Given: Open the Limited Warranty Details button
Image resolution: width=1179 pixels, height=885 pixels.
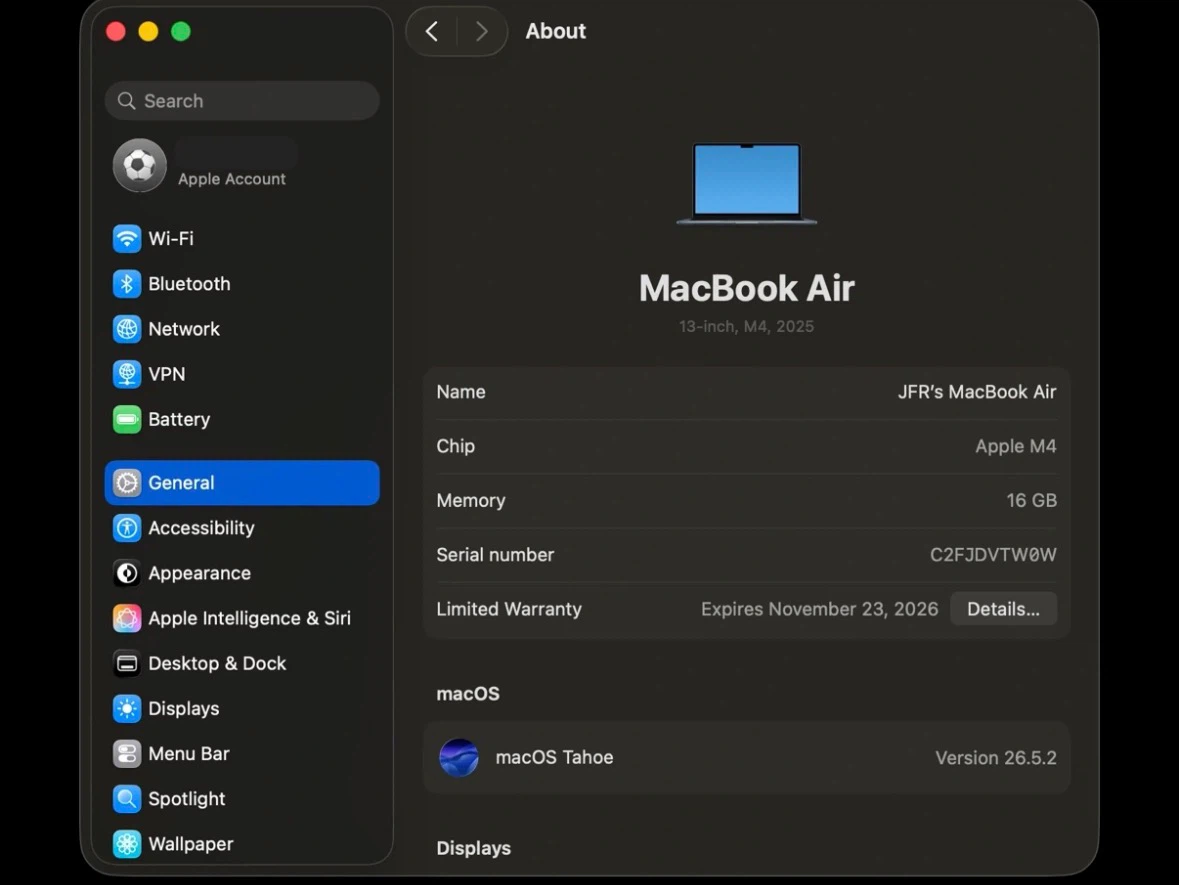Looking at the screenshot, I should [1003, 609].
